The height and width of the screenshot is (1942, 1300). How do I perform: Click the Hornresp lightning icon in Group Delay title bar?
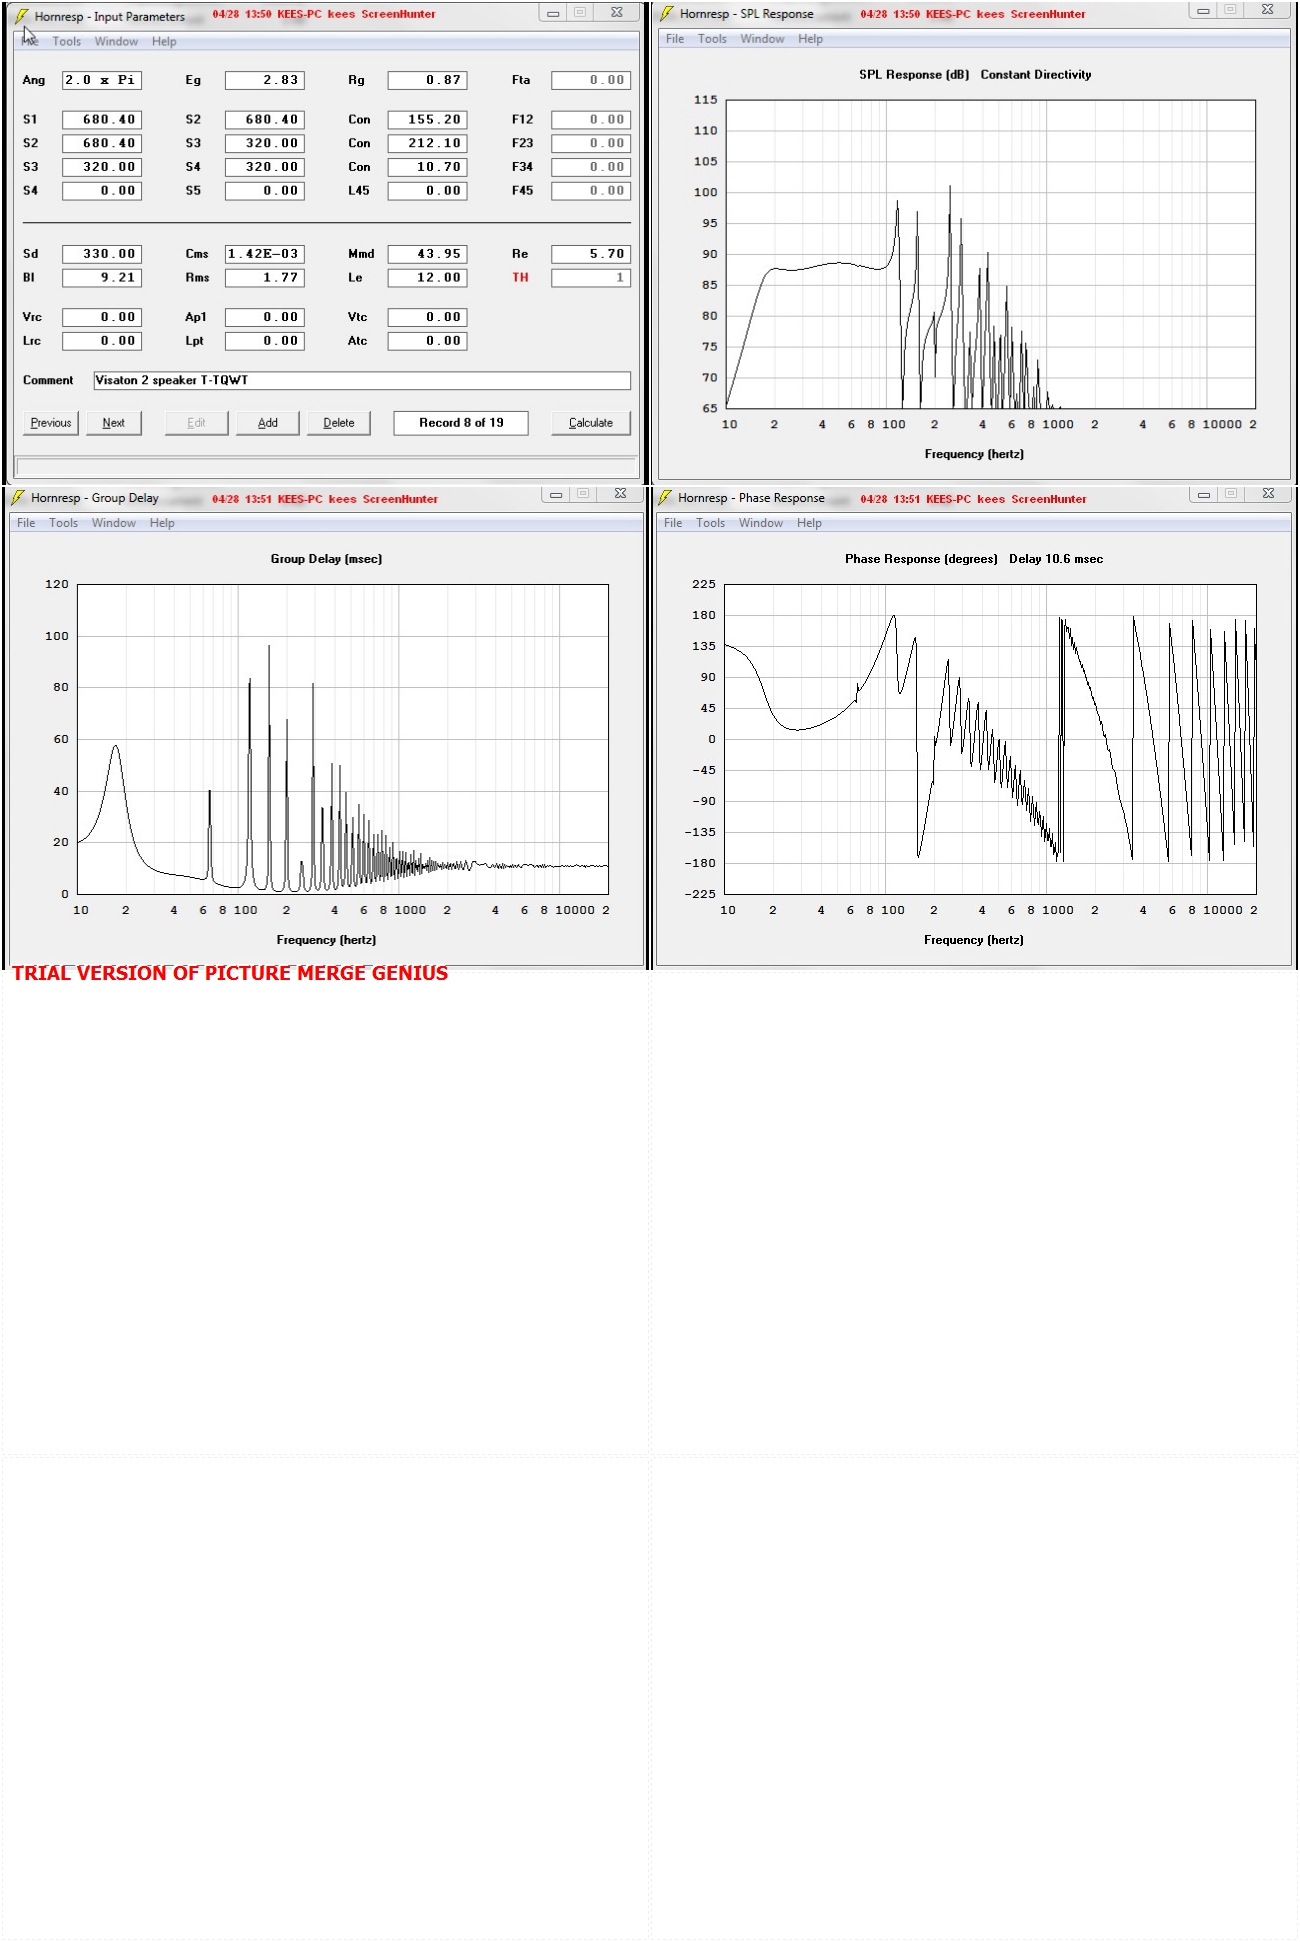pos(17,497)
